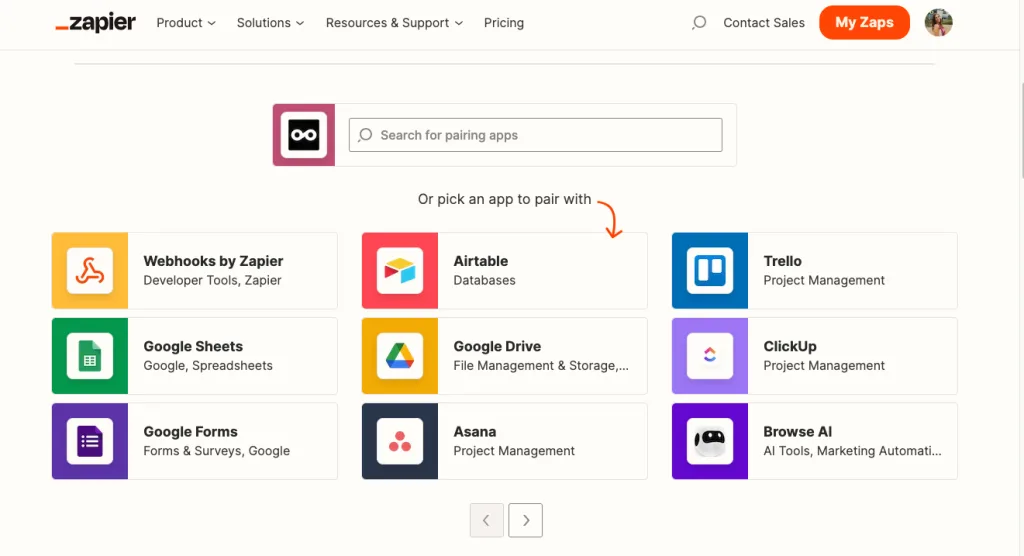Choose the Trello app icon
Screen dimensions: 1024x556
pyautogui.click(x=710, y=271)
